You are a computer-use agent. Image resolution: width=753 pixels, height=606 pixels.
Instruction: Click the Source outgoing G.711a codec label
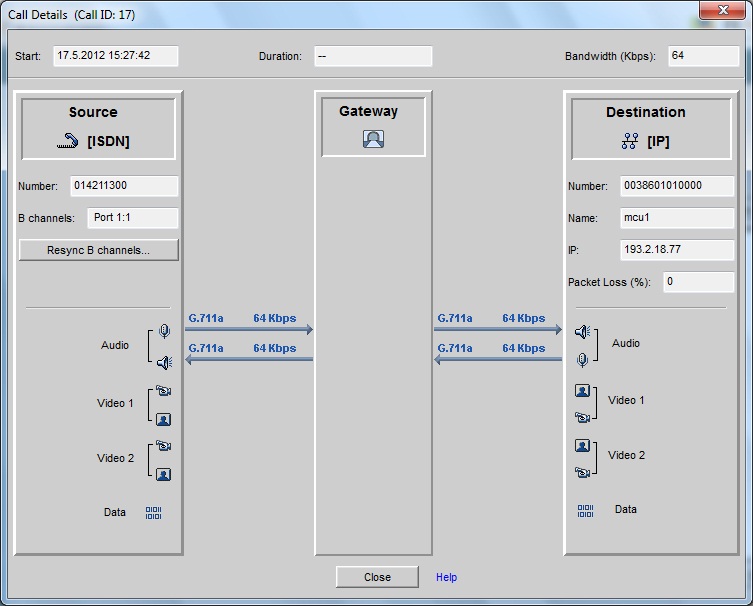(x=206, y=318)
